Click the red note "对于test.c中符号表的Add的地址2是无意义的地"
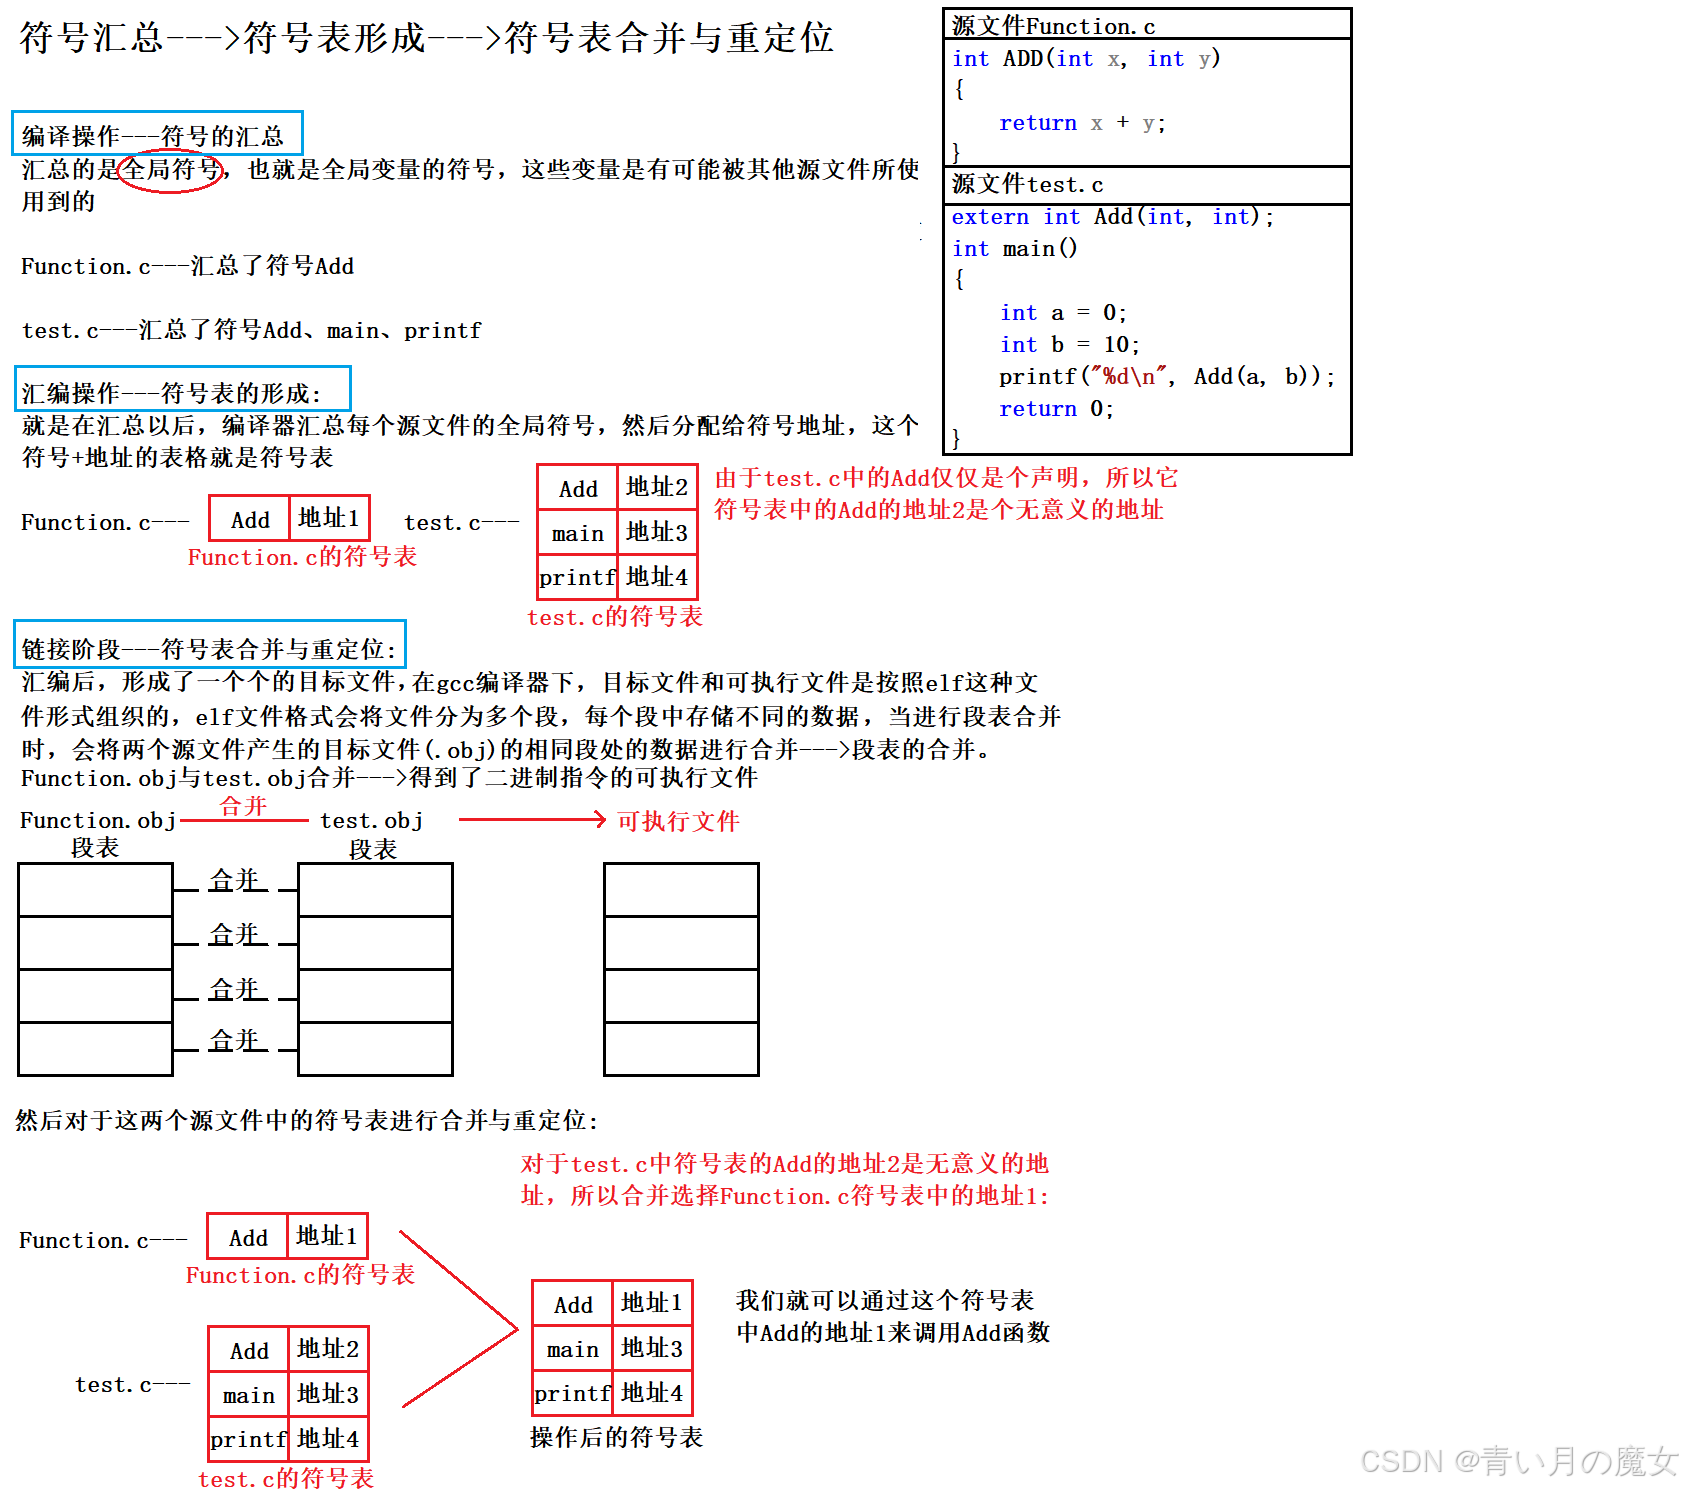The image size is (1683, 1491). pyautogui.click(x=784, y=1164)
